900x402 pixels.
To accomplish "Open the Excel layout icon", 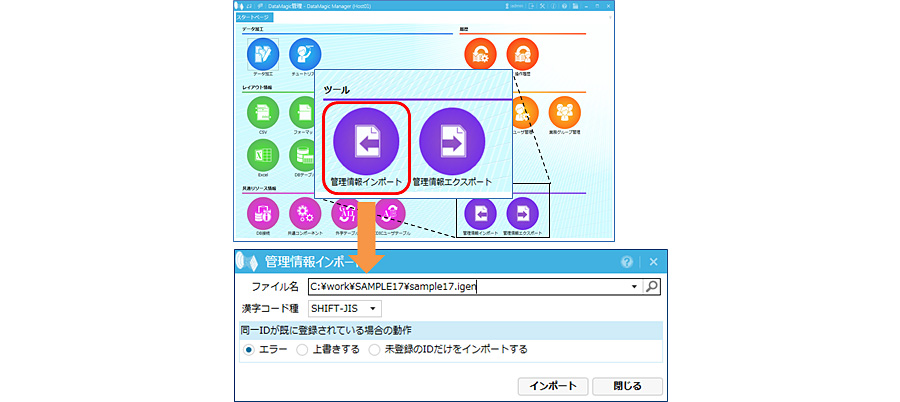I will [263, 155].
